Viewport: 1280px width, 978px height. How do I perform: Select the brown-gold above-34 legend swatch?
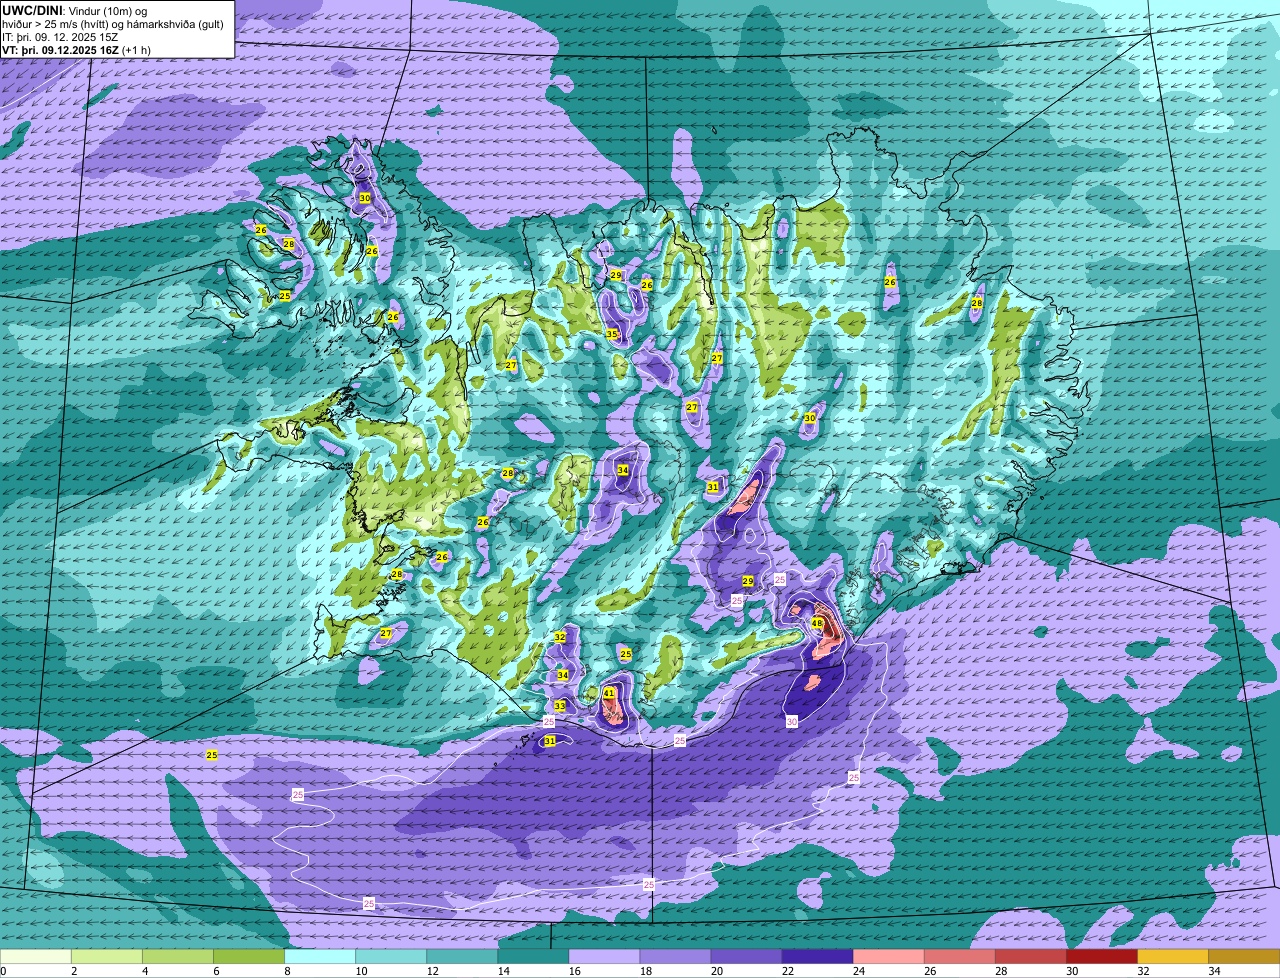pyautogui.click(x=1244, y=957)
